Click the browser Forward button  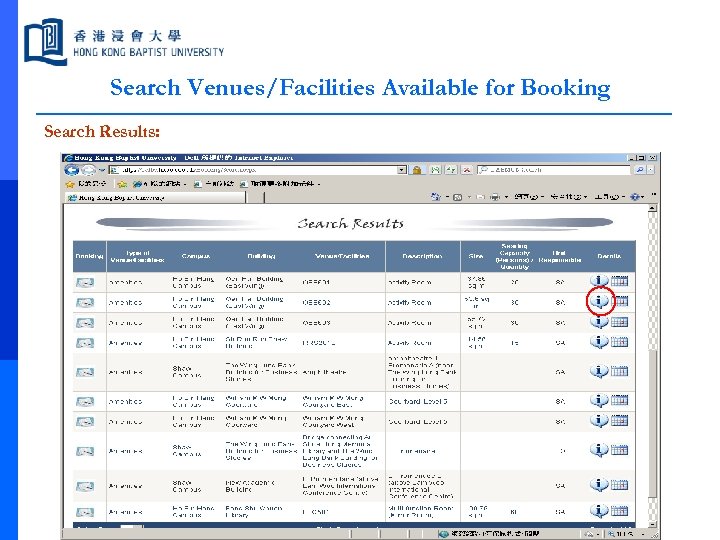coord(88,170)
